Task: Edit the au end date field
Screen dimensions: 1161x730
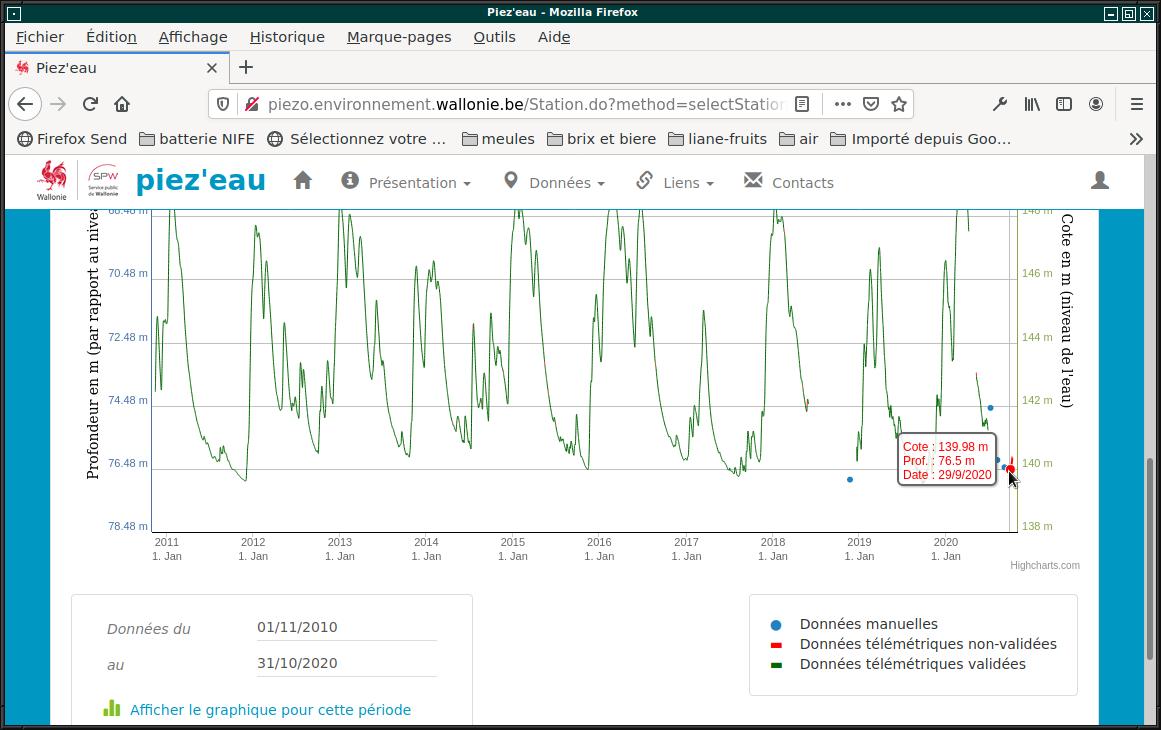Action: click(347, 663)
